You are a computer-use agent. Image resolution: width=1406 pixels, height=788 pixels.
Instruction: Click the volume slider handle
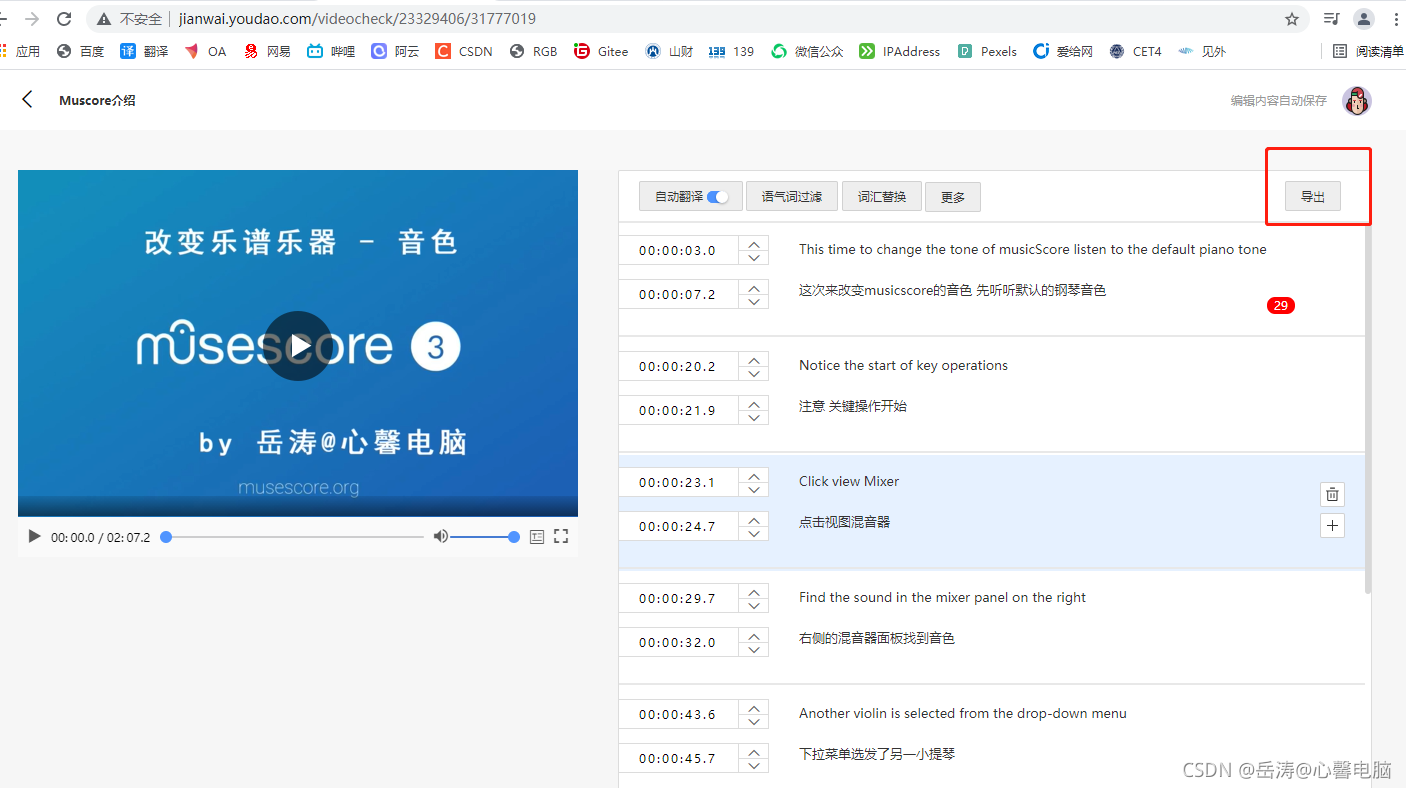(x=514, y=537)
